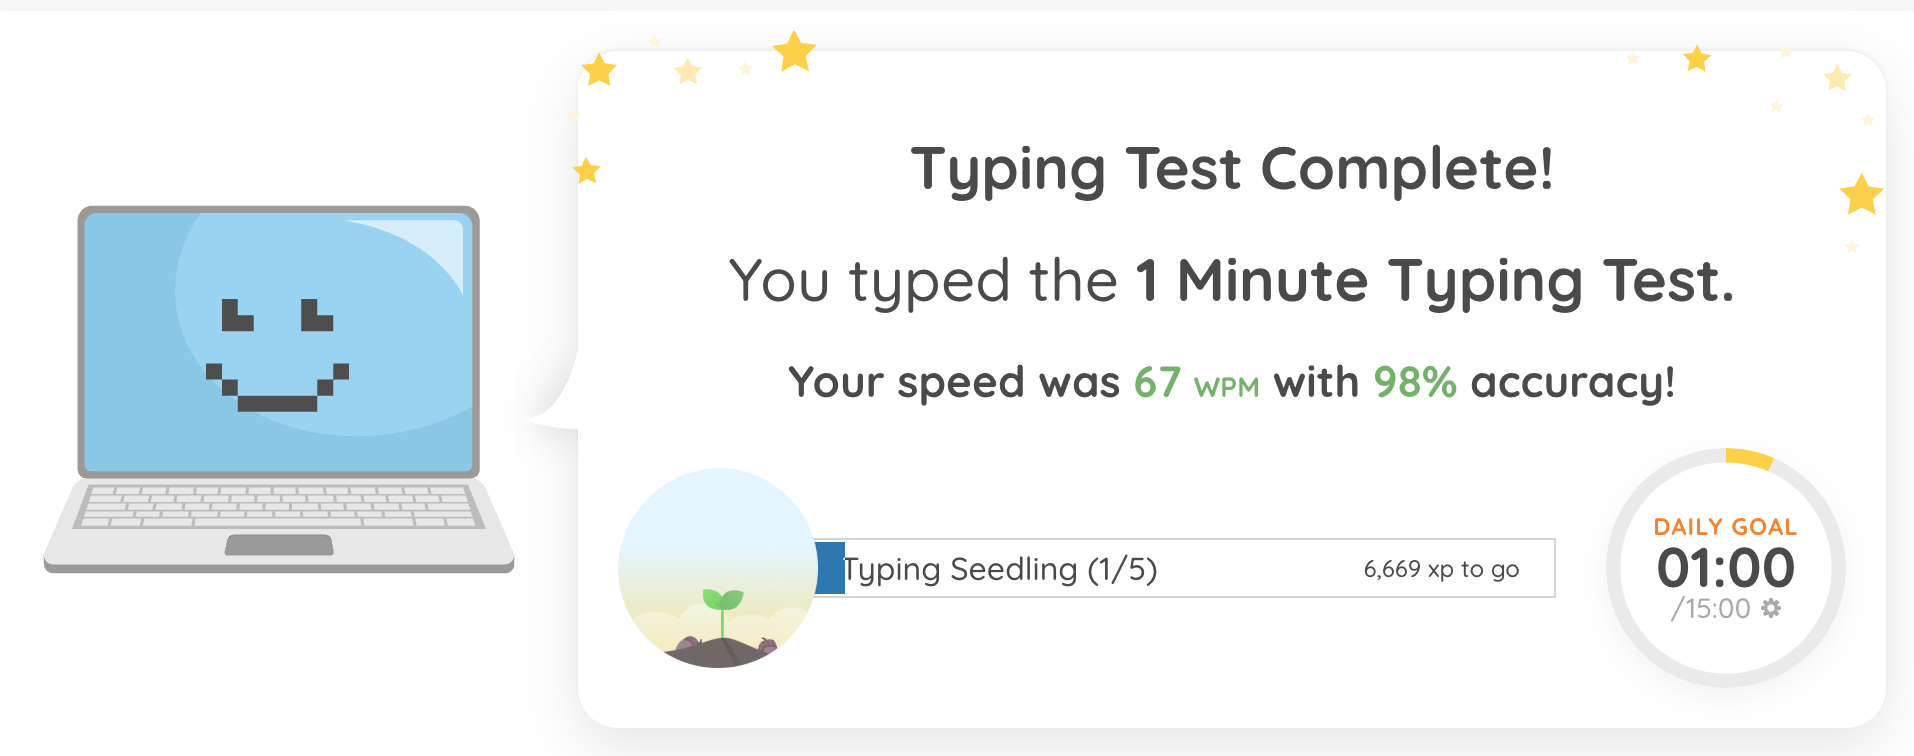The height and width of the screenshot is (756, 1914).
Task: Click the blue filled portion of progress bar
Action: pyautogui.click(x=830, y=568)
